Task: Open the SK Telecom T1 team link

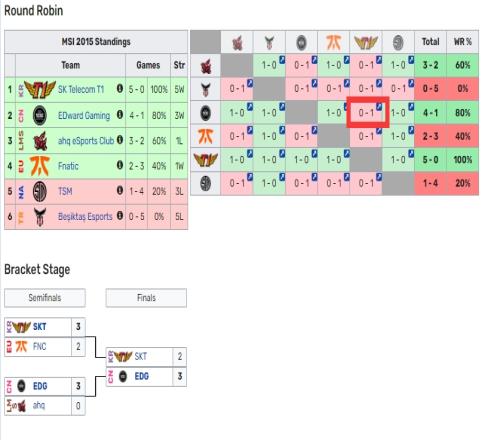Action: click(81, 89)
